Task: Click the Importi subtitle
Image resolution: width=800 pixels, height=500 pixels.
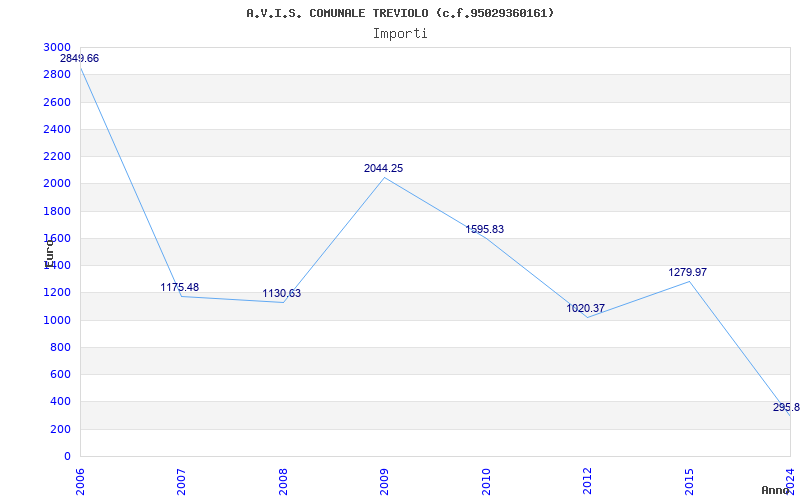Action: point(400,34)
